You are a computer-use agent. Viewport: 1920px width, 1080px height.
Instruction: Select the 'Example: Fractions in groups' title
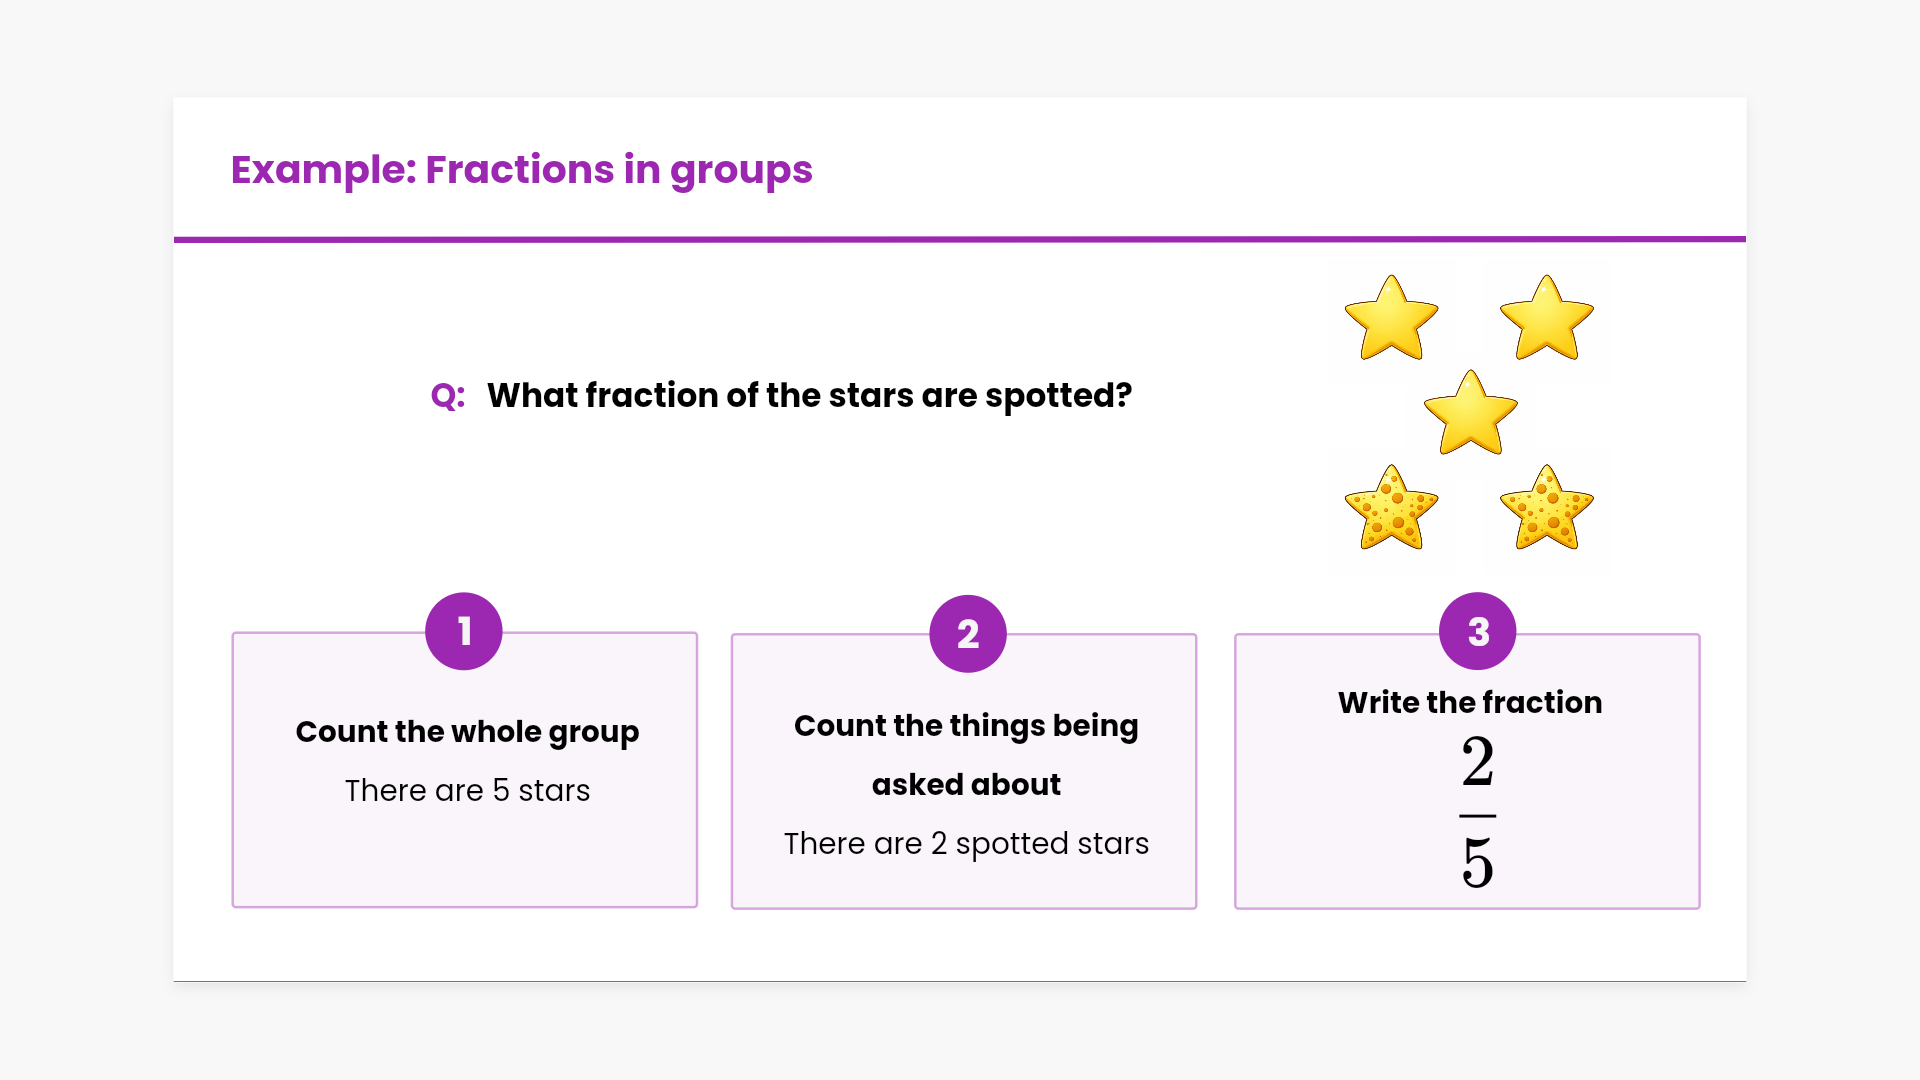click(521, 170)
